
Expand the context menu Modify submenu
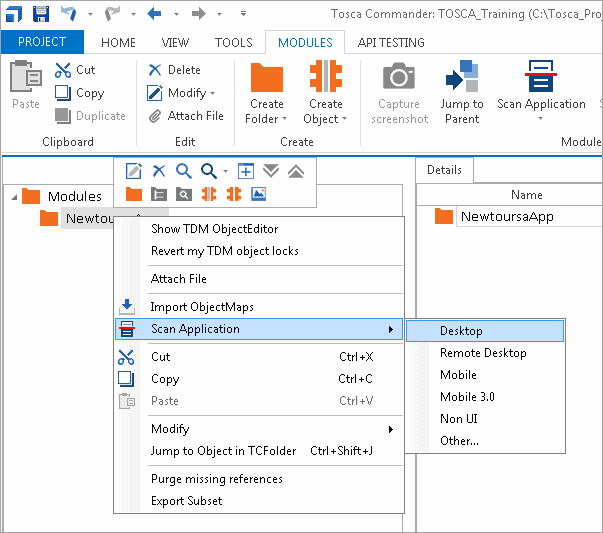[x=391, y=429]
